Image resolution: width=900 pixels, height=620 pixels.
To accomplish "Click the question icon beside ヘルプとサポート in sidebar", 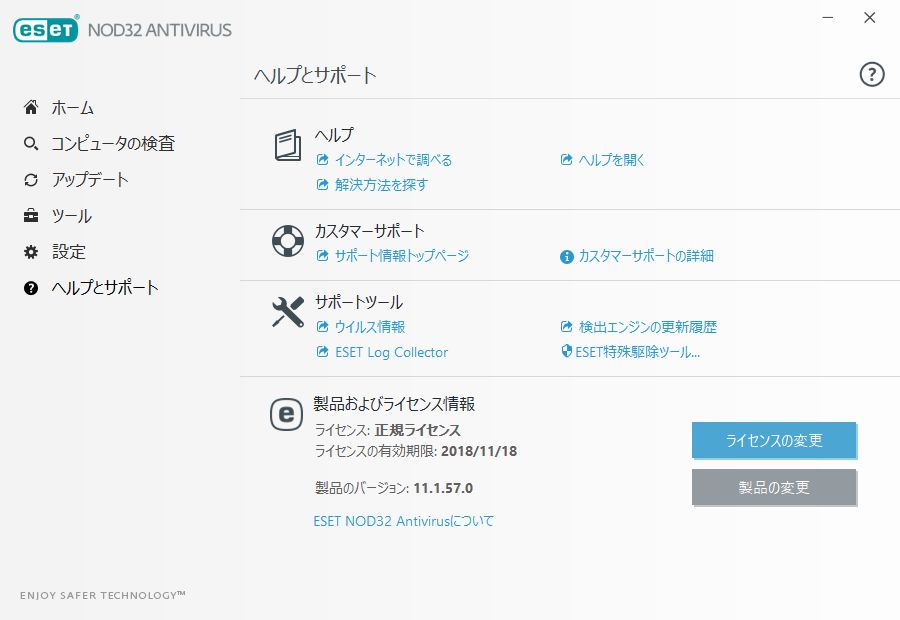I will (31, 288).
